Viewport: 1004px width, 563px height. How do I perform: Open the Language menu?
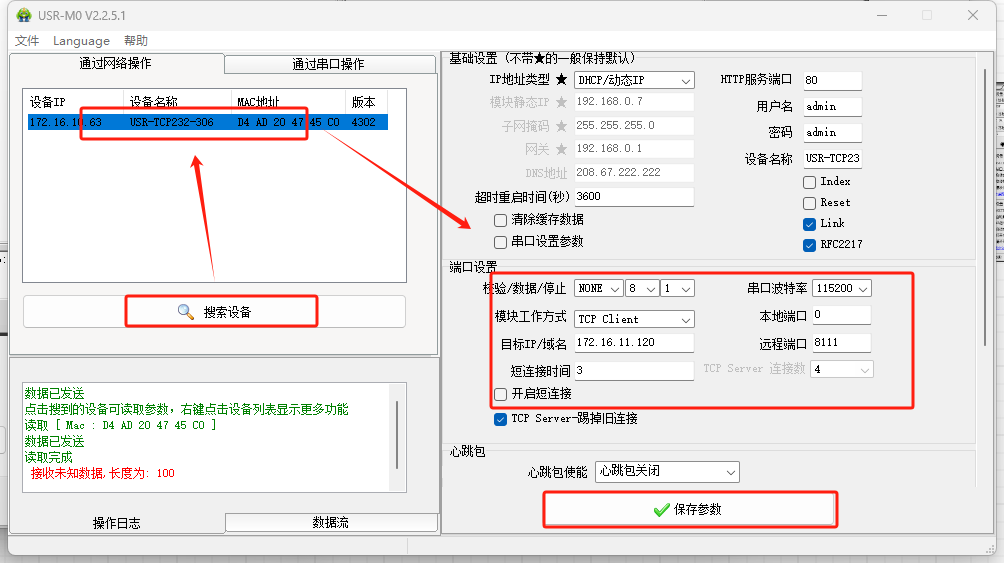pos(81,41)
